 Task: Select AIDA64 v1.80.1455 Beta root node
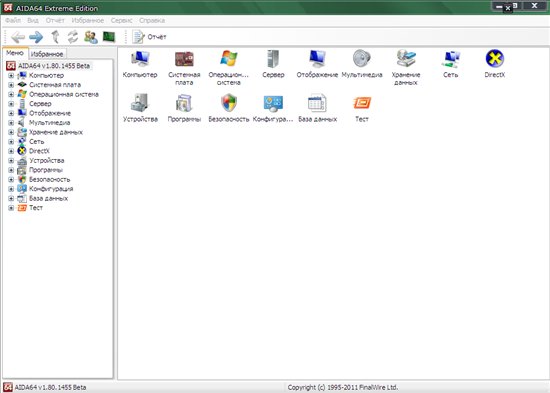54,66
